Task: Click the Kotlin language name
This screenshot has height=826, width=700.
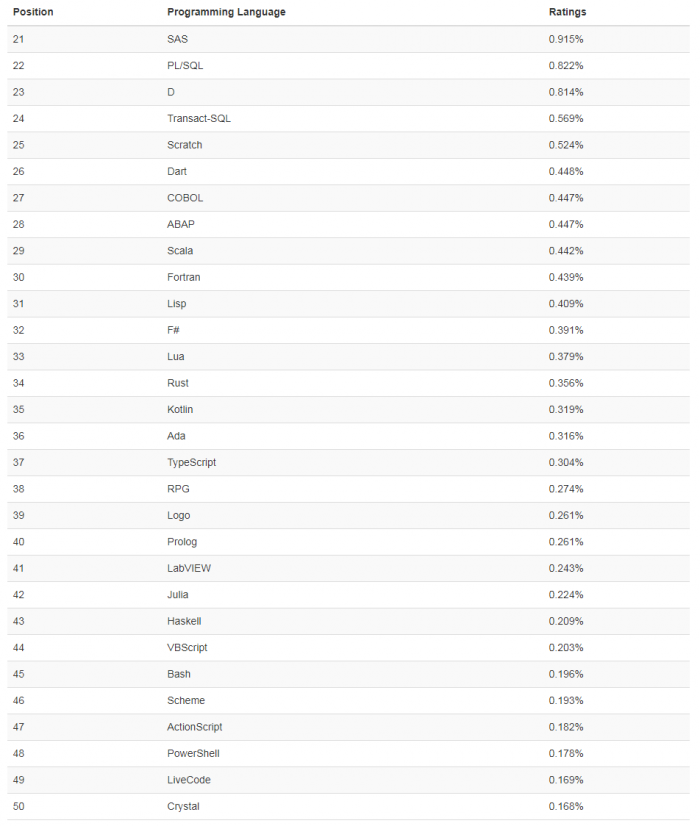Action: [x=180, y=409]
